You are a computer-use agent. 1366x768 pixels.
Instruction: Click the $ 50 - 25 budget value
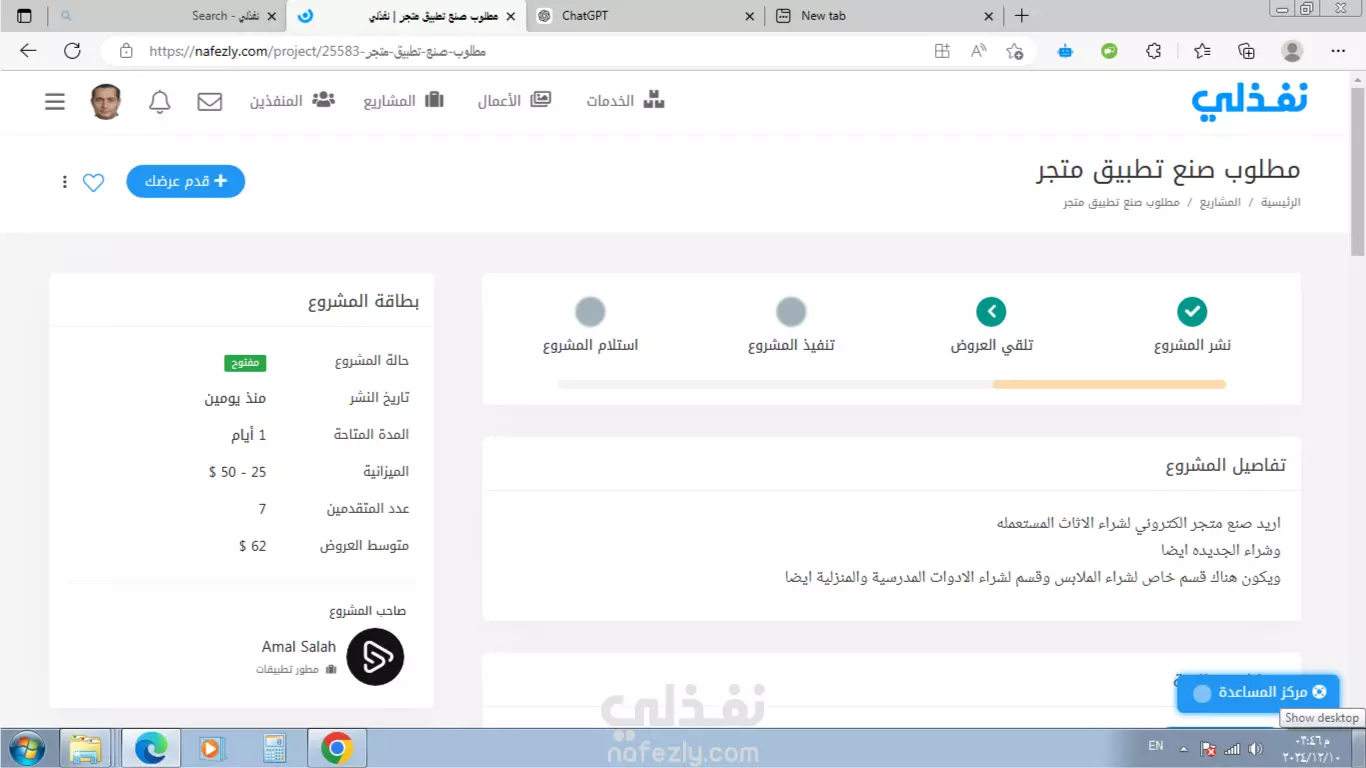coord(238,472)
